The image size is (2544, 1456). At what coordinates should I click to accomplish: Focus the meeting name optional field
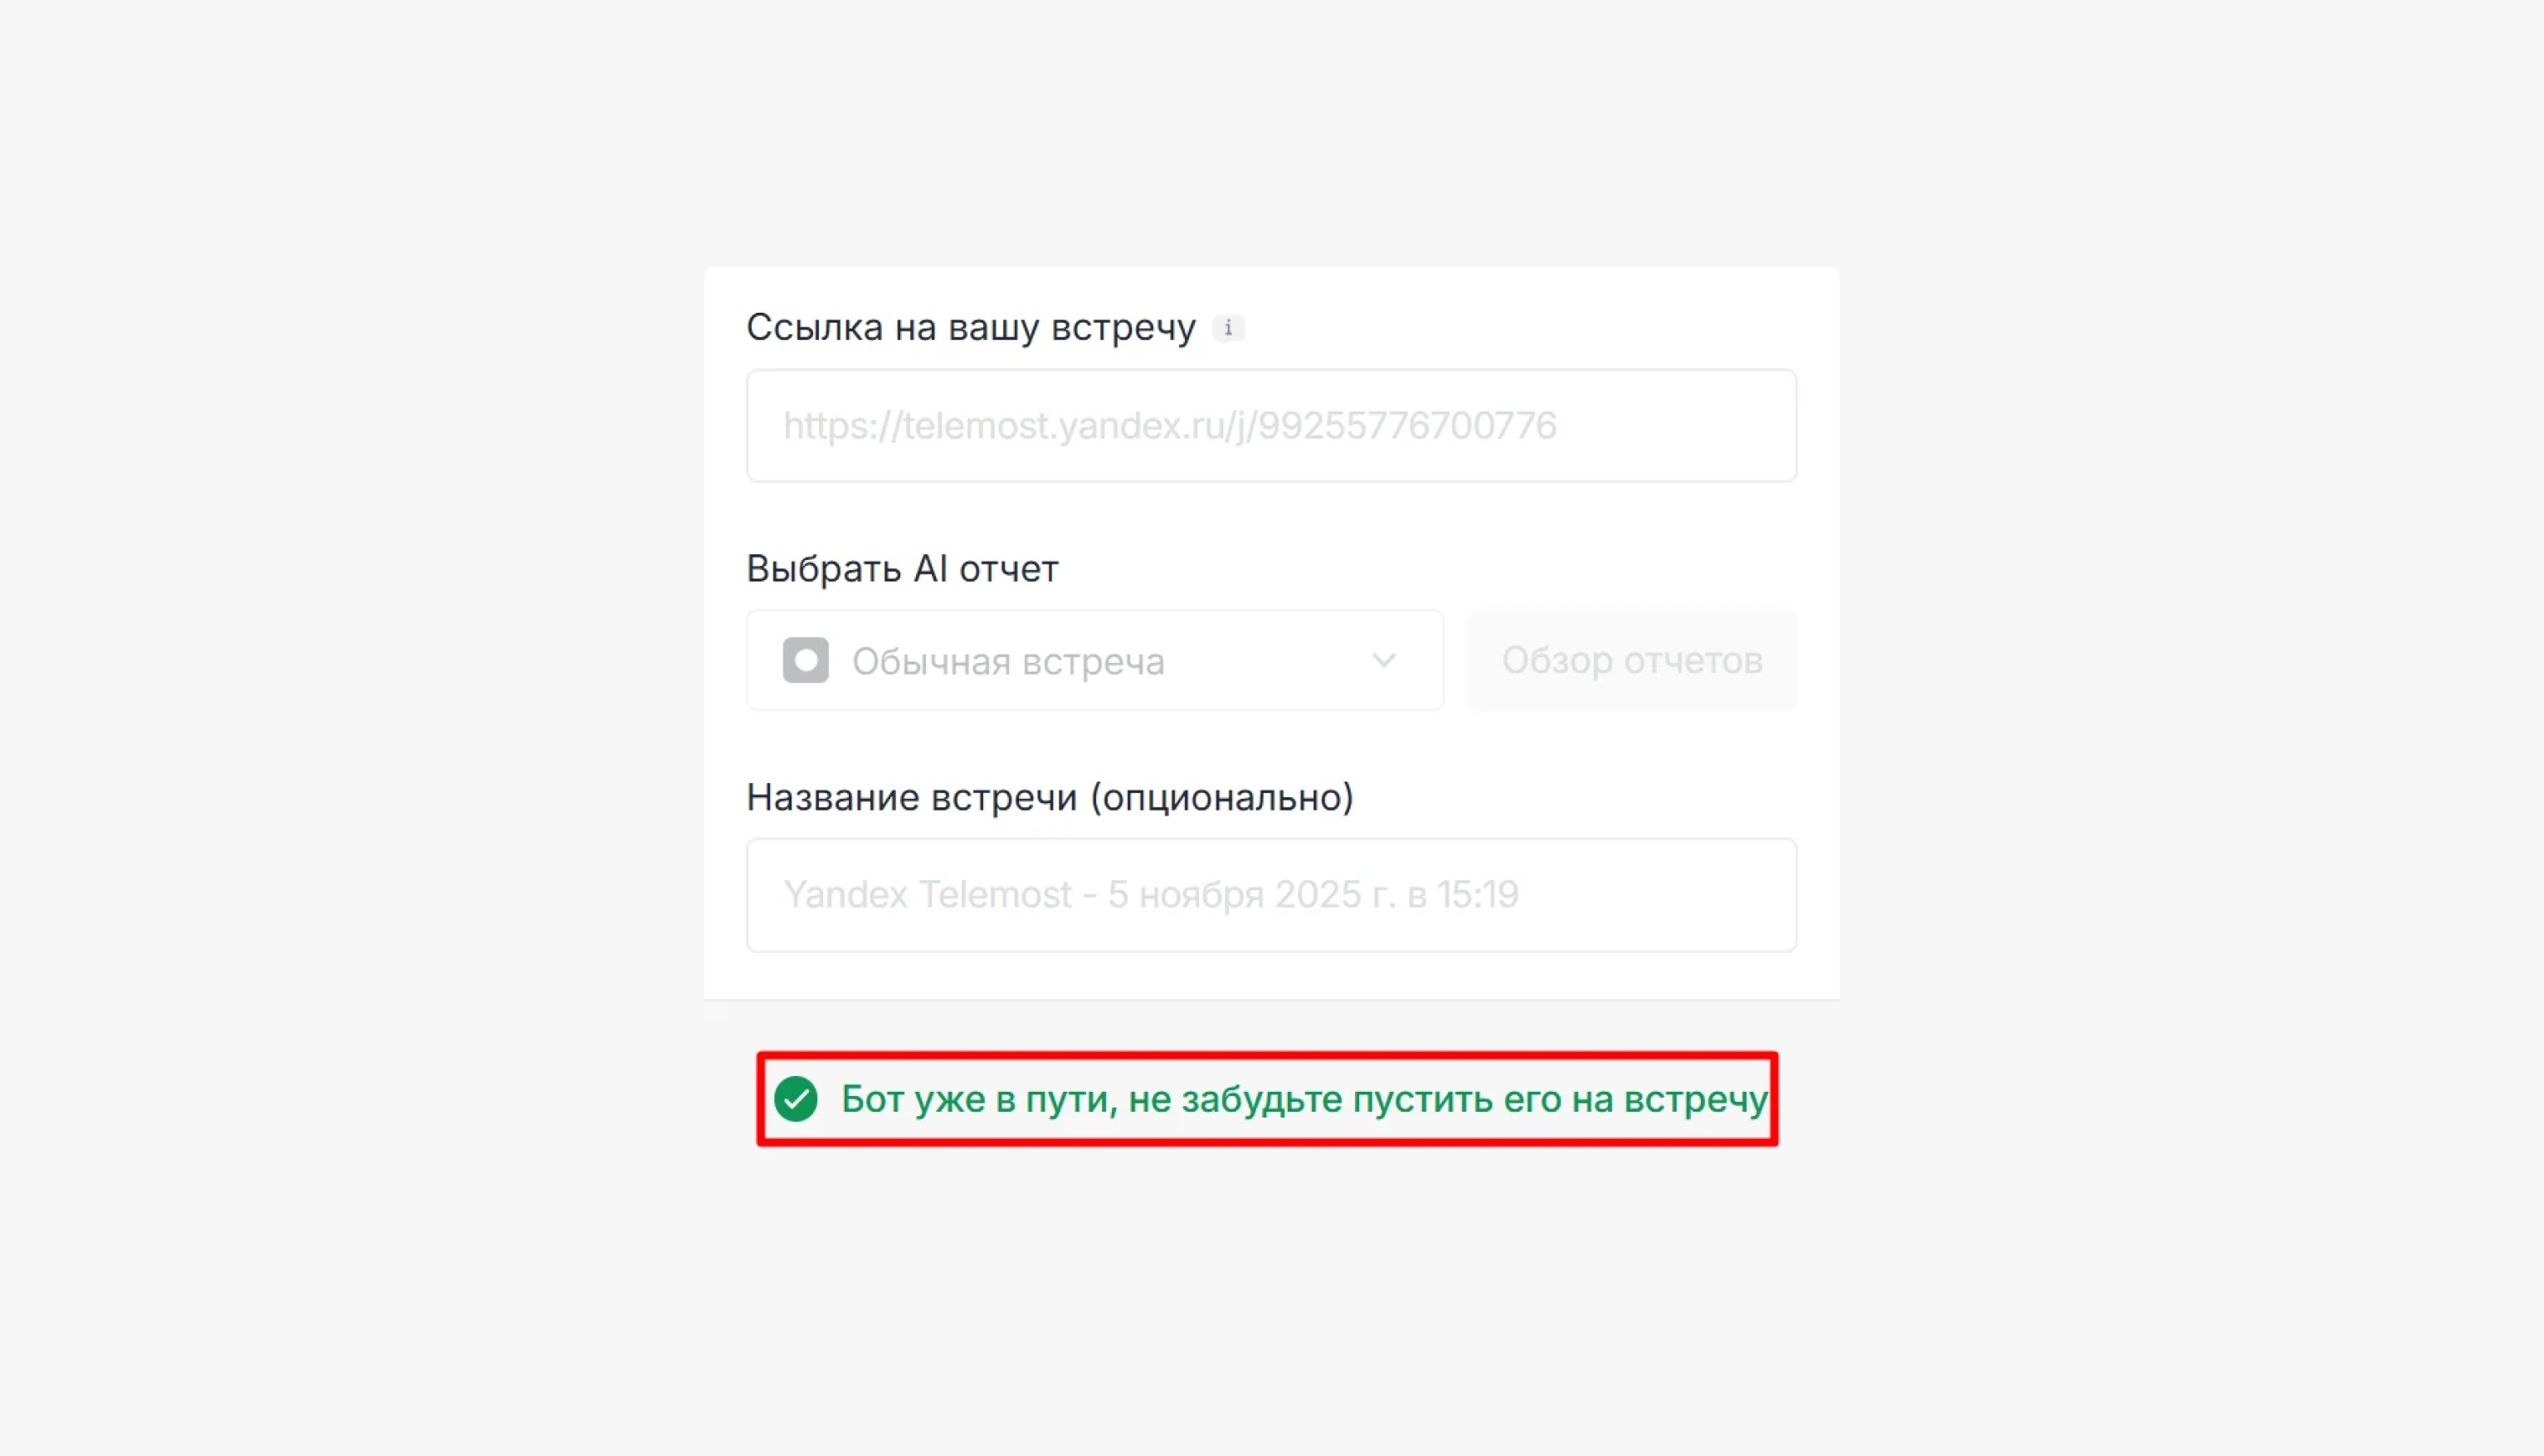[x=1271, y=895]
